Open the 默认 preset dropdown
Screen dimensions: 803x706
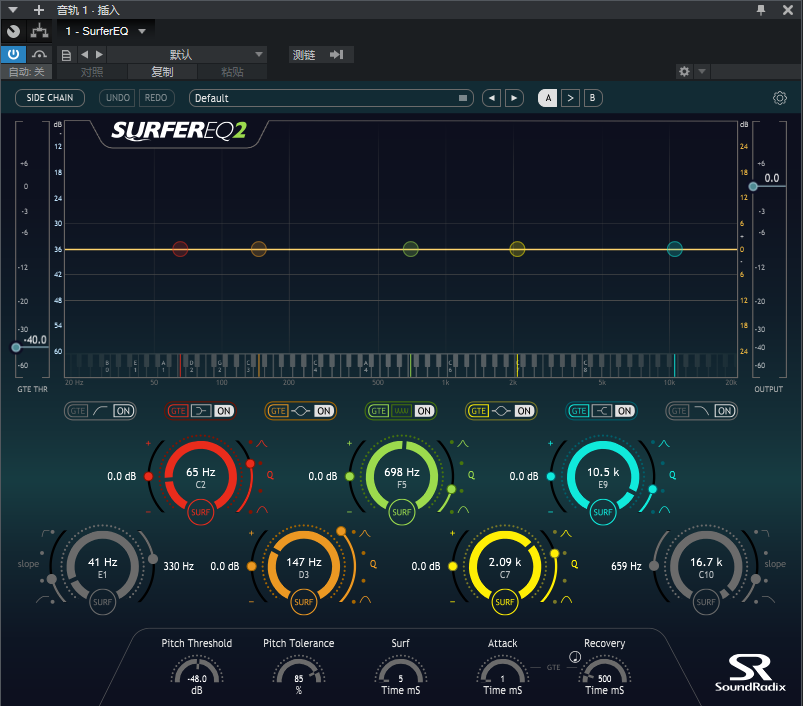[187, 54]
